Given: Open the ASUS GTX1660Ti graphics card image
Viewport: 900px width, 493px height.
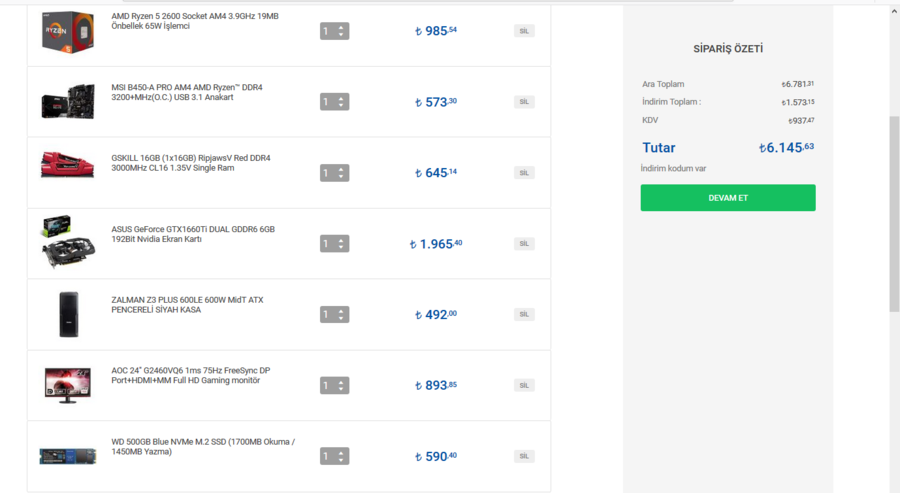Looking at the screenshot, I should click(68, 241).
